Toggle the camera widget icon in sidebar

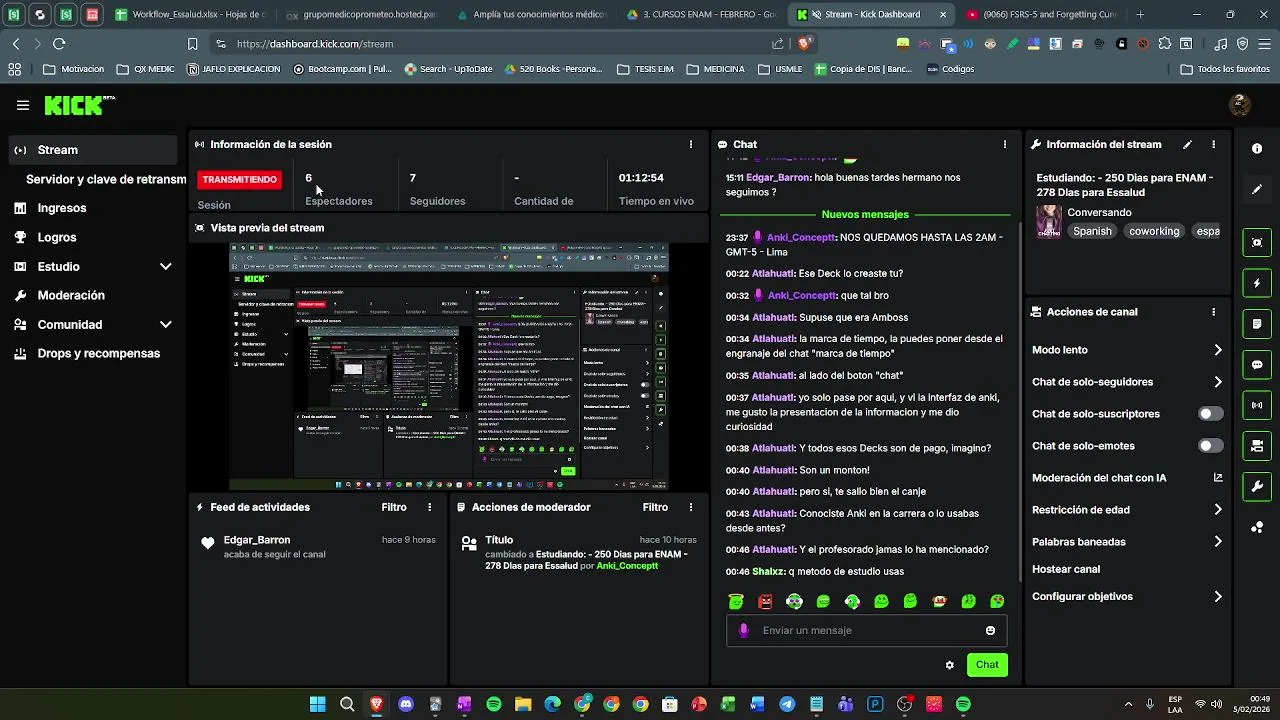(1257, 446)
